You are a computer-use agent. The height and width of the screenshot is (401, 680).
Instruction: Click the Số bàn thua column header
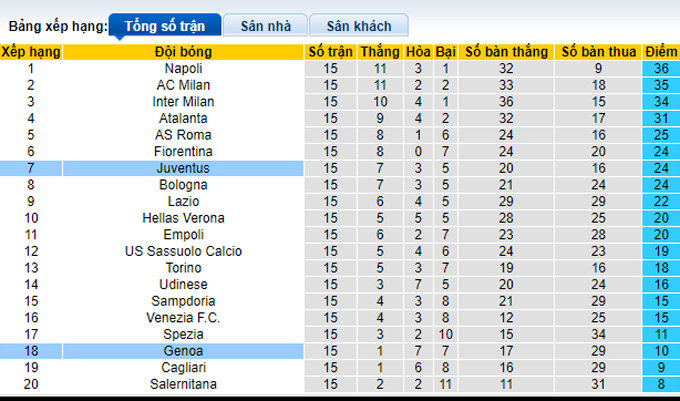(597, 51)
